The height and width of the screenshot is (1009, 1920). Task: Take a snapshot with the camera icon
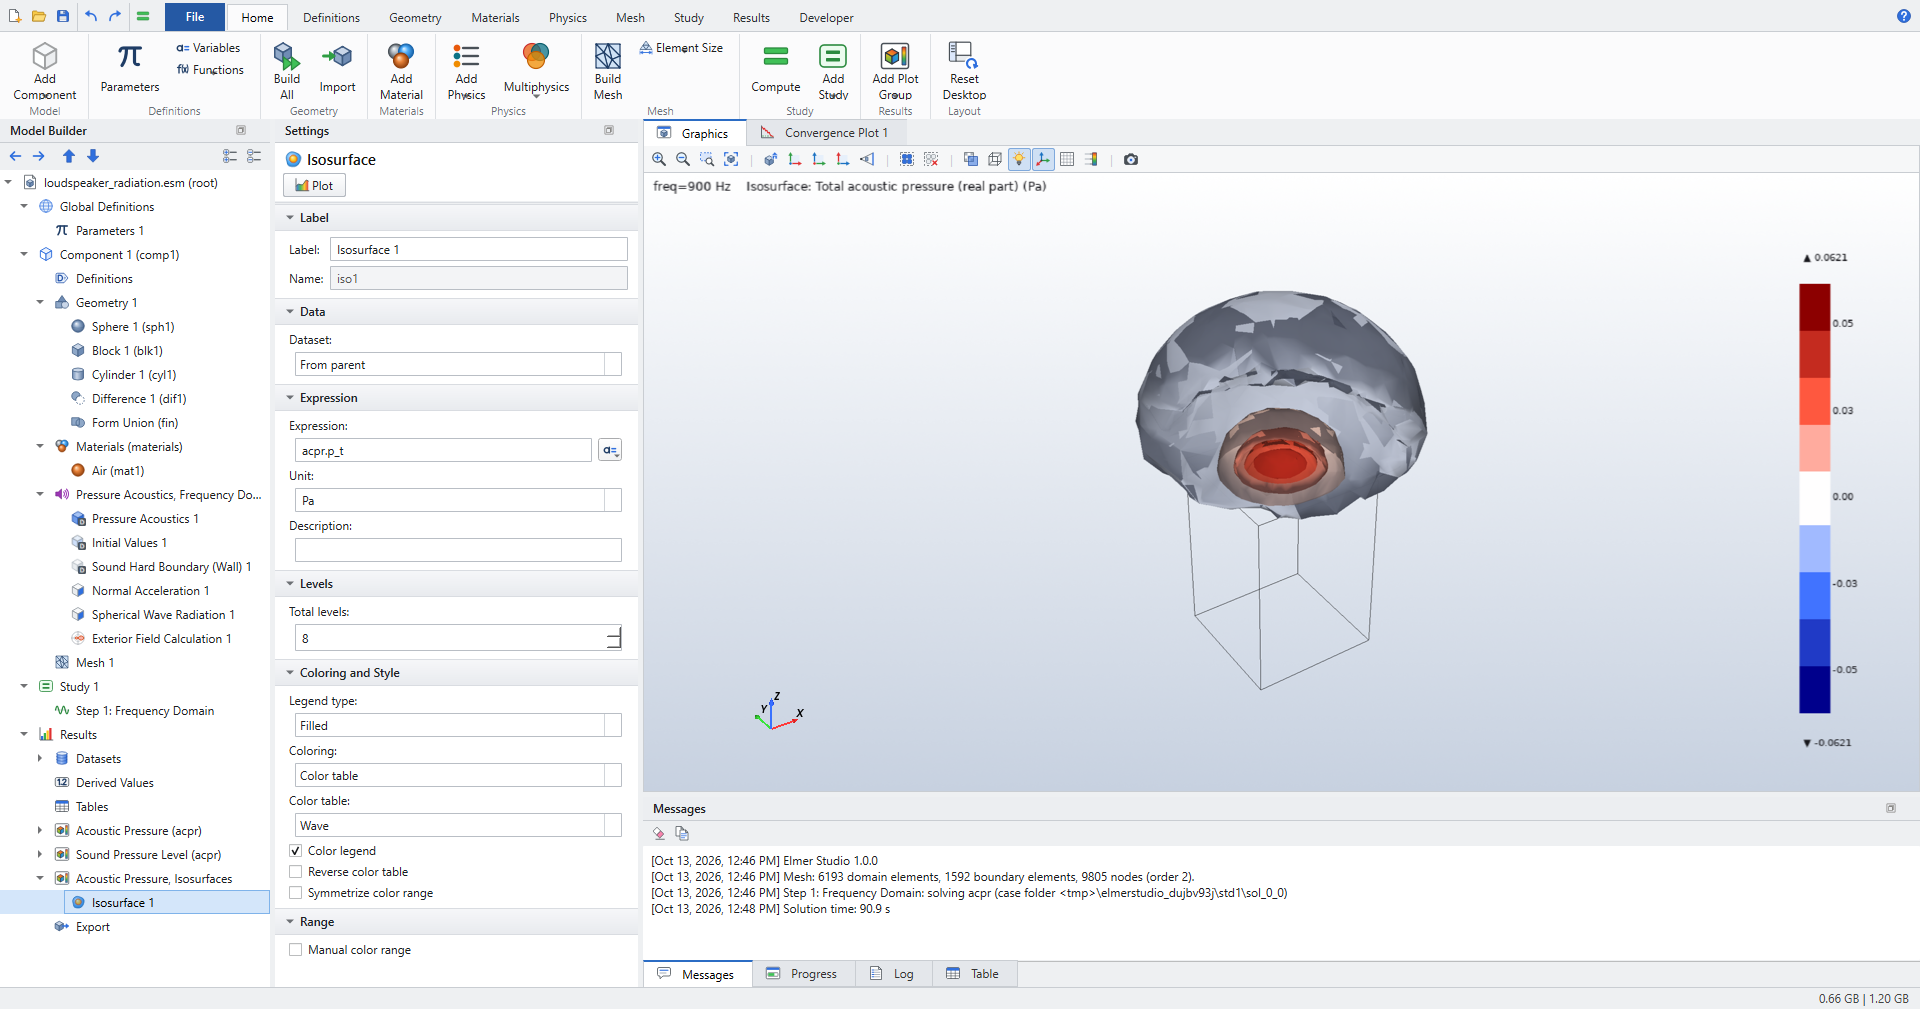pyautogui.click(x=1131, y=159)
